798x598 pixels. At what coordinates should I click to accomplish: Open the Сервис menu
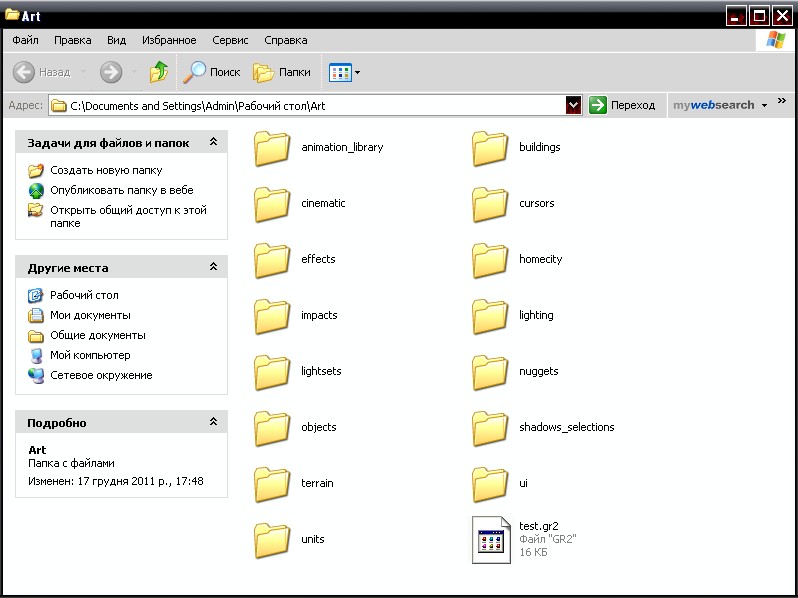tap(230, 40)
